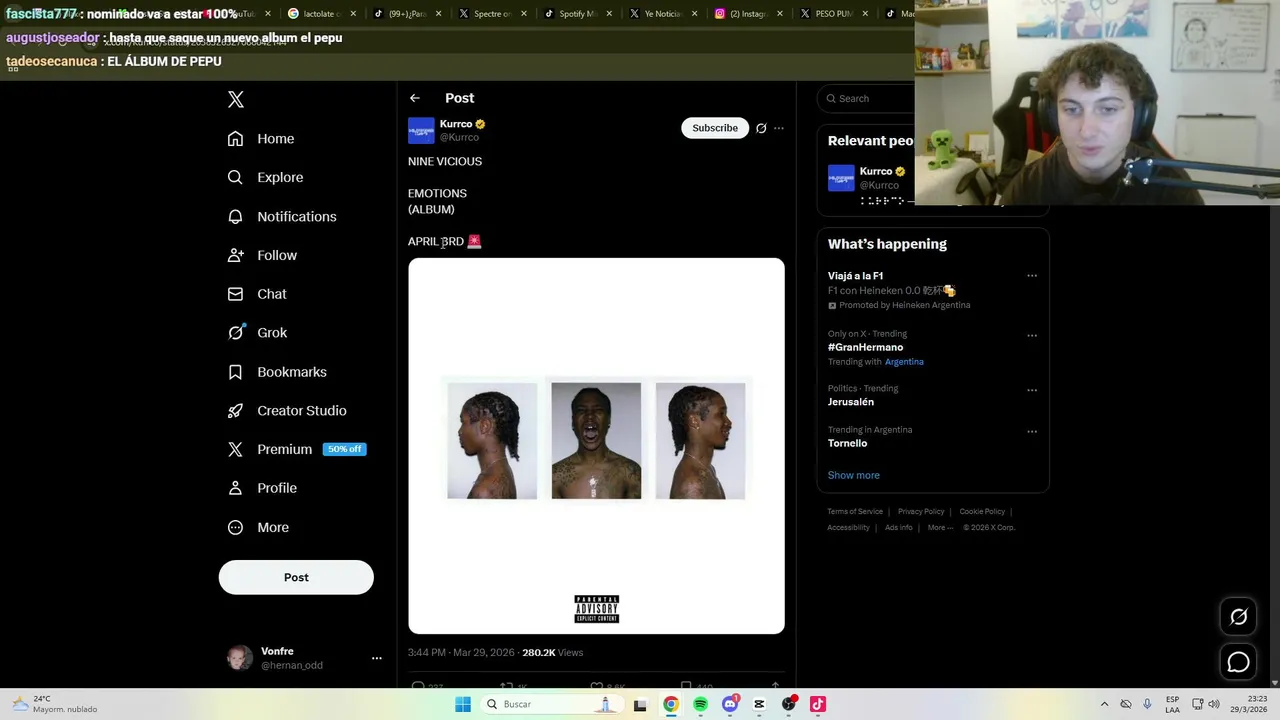Open options for Tornello trend

(1032, 432)
